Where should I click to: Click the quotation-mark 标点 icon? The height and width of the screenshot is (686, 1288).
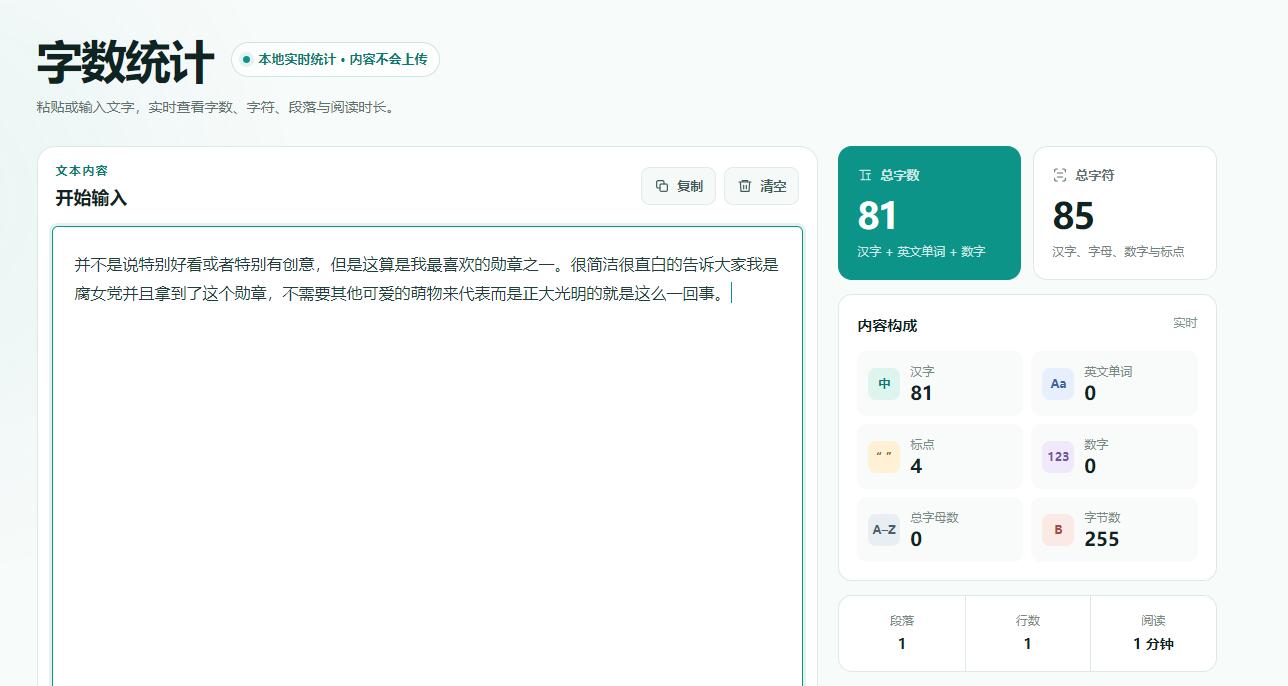[x=884, y=457]
